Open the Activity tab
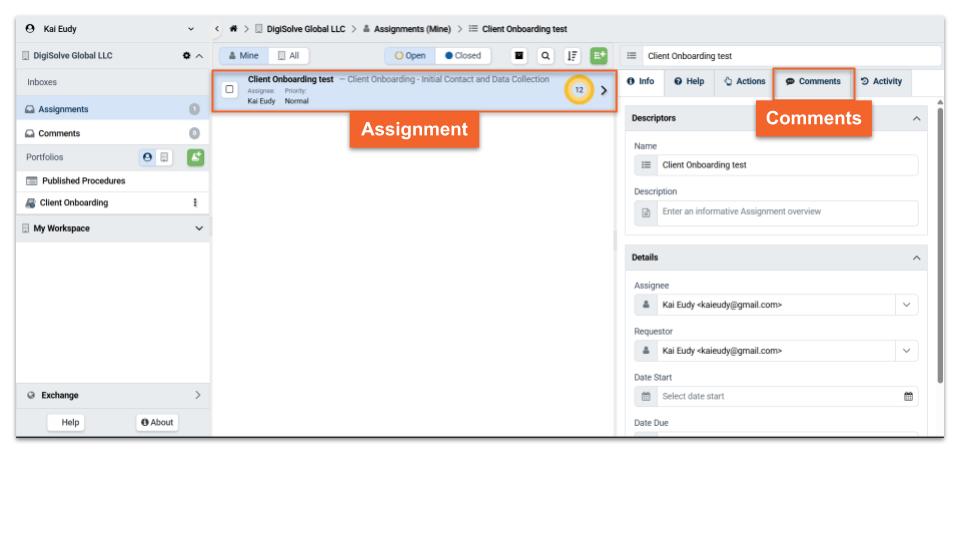Screen dimensions: 960x540 click(880, 81)
